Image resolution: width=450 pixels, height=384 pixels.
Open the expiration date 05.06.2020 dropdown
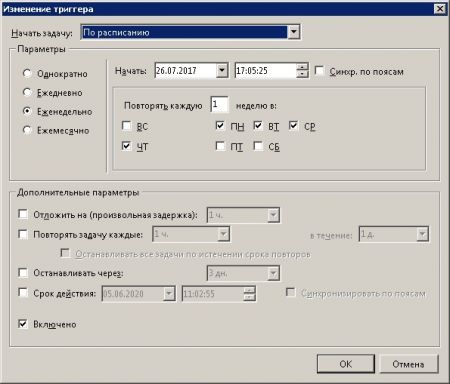(x=169, y=294)
